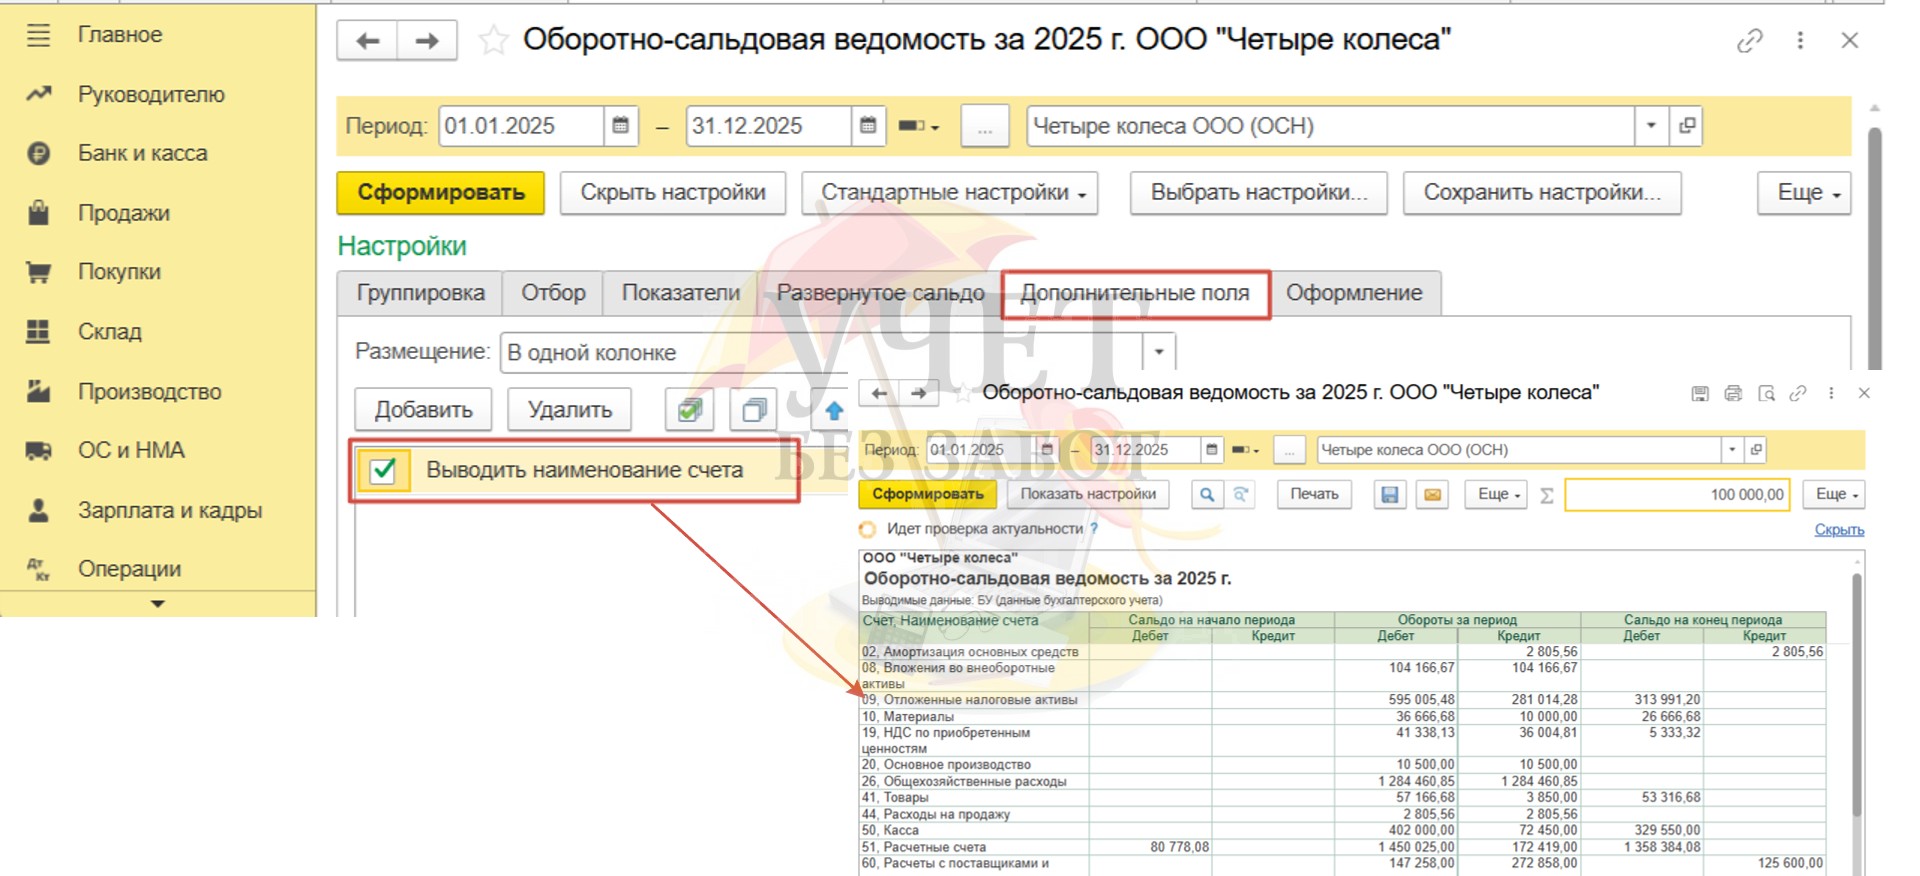Viewport: 1920px width, 876px height.
Task: Switch to the Группировка tab
Action: click(x=420, y=293)
